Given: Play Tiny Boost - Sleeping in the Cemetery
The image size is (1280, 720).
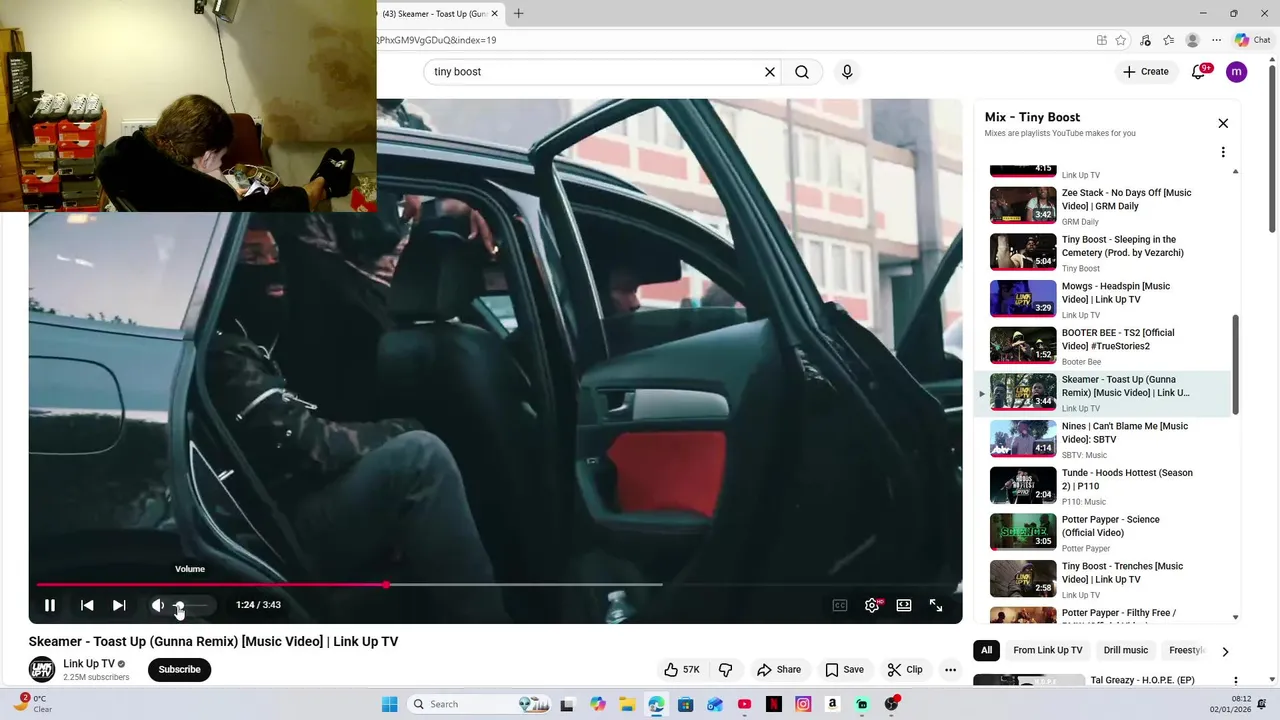Looking at the screenshot, I should tap(1102, 252).
